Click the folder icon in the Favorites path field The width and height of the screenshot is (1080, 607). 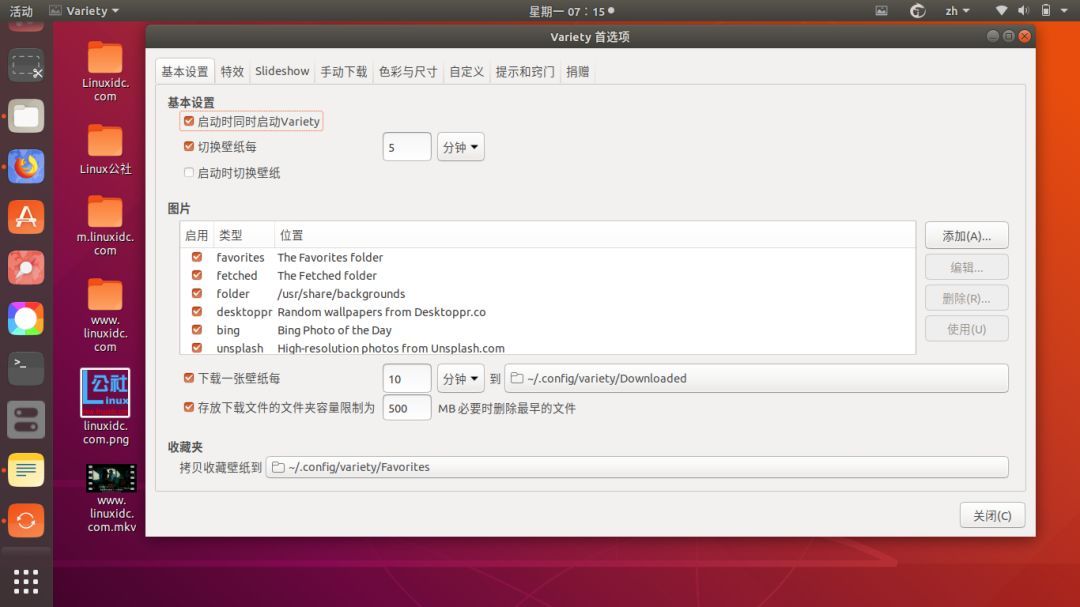(x=278, y=467)
